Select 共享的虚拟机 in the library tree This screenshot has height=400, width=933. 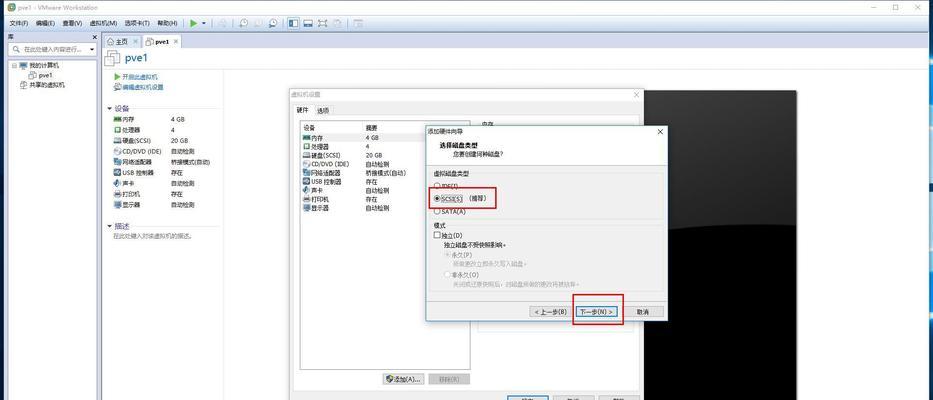(x=47, y=85)
